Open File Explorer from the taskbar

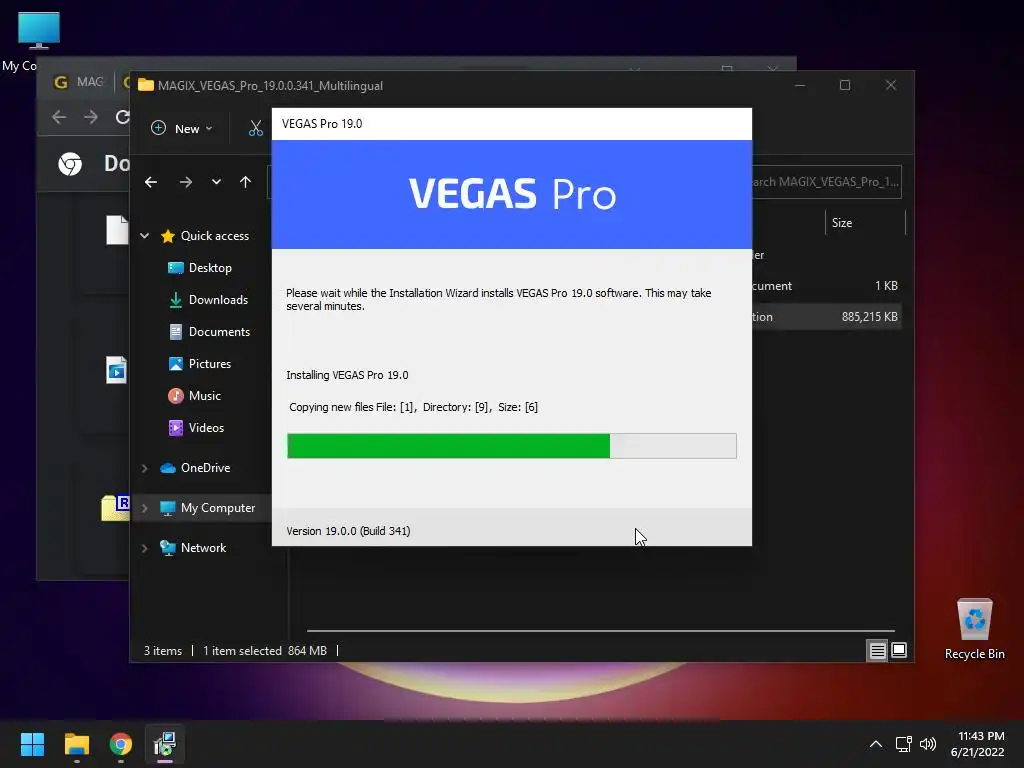coord(76,744)
